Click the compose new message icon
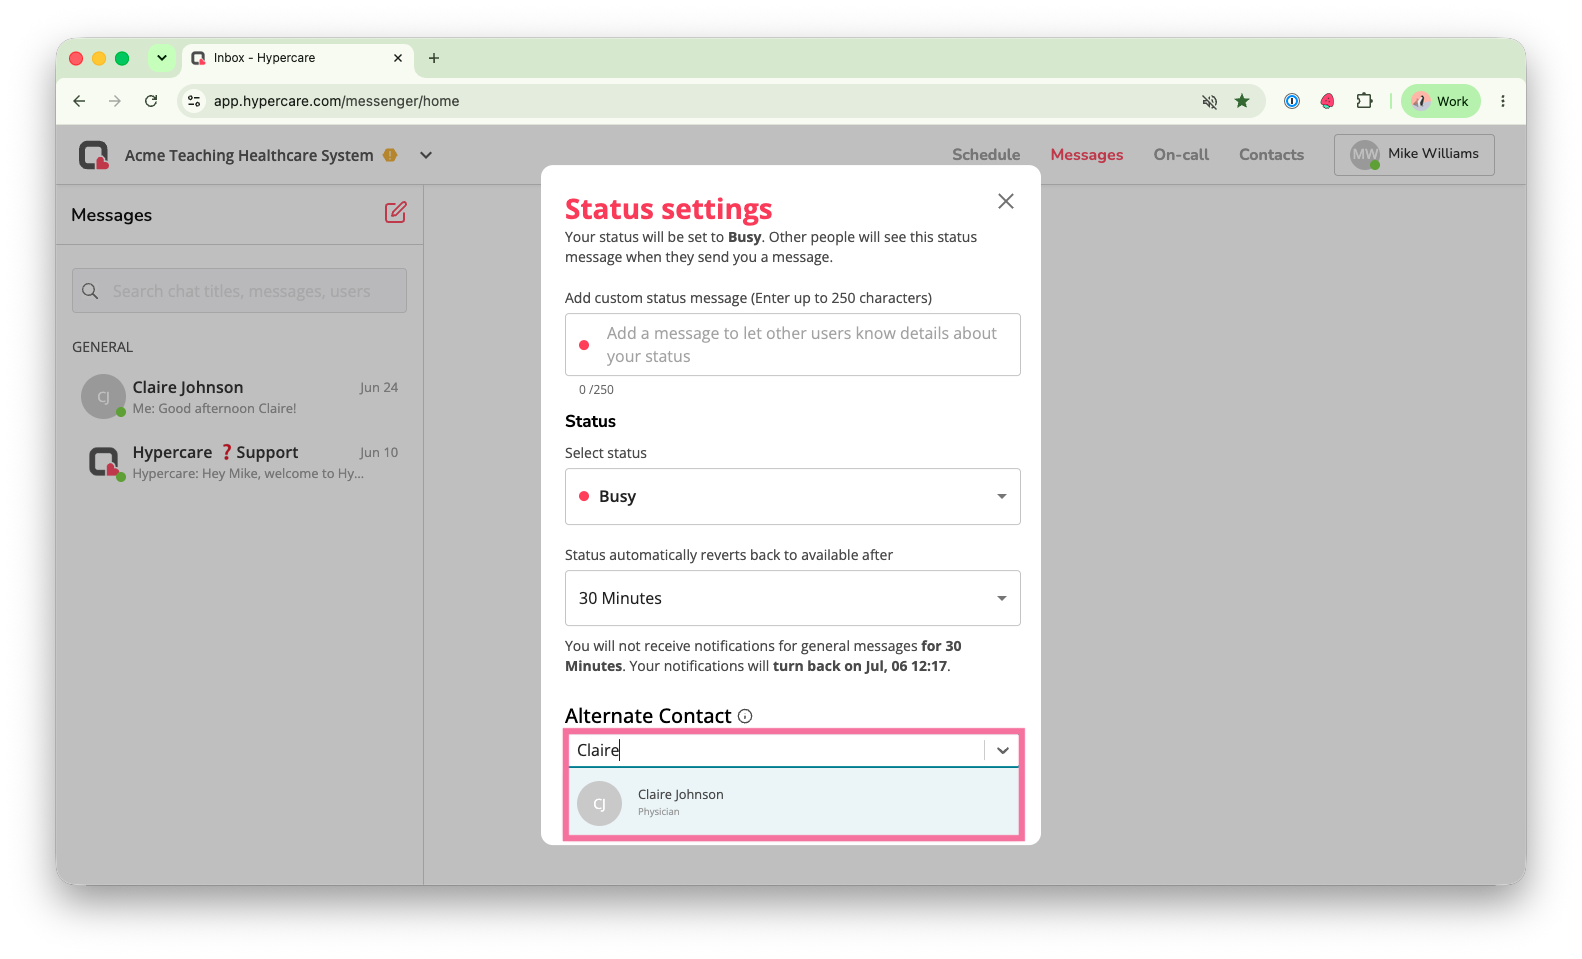Viewport: 1582px width, 959px height. (x=396, y=212)
